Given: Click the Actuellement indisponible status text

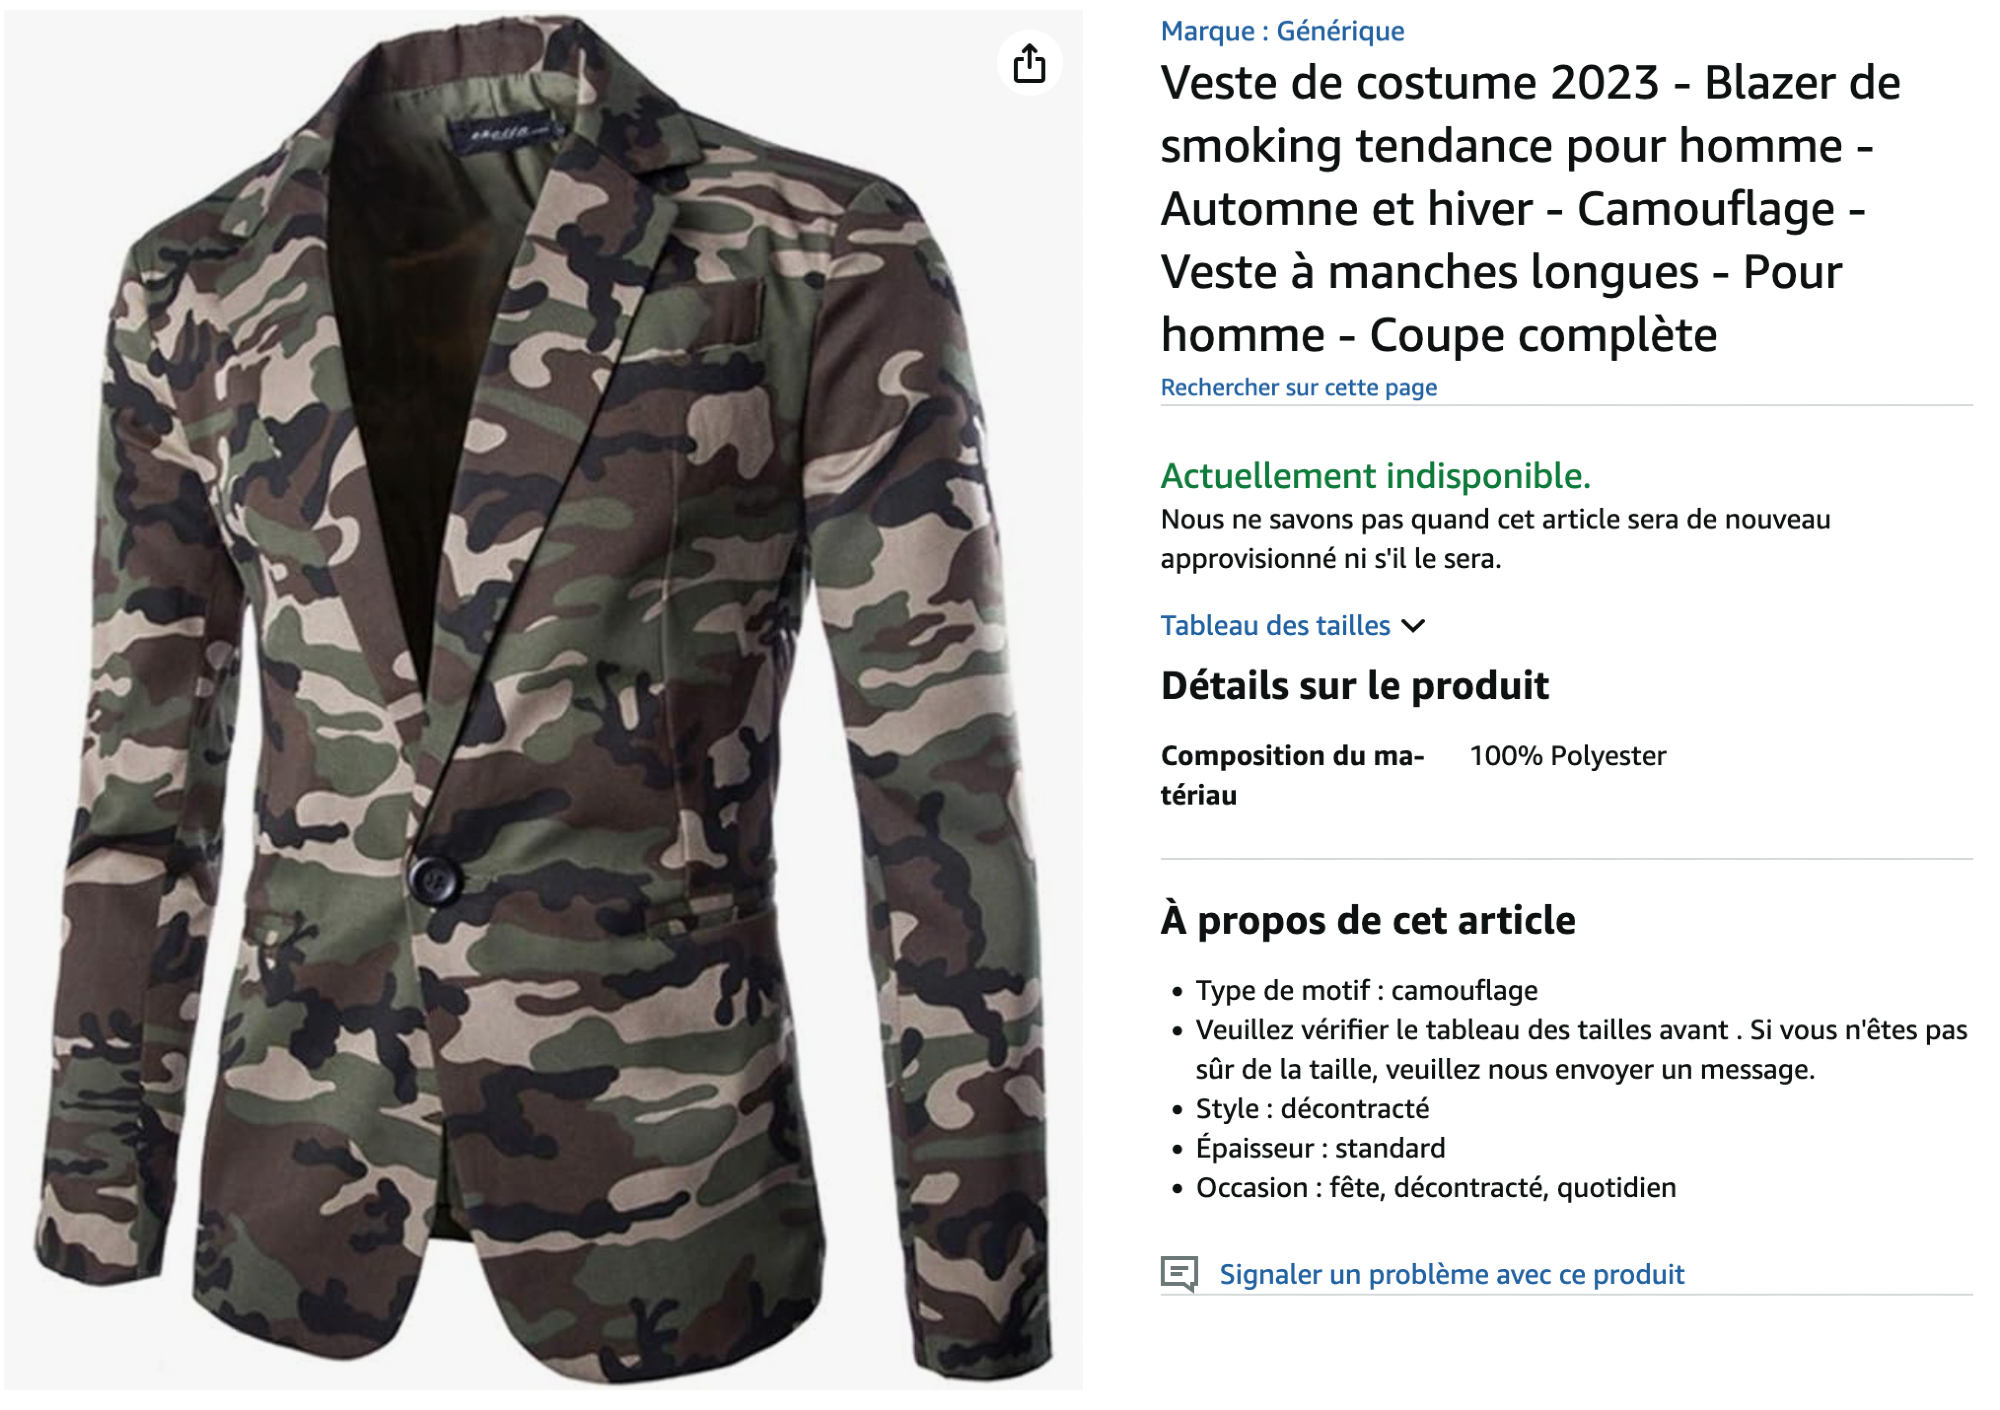Looking at the screenshot, I should 1375,476.
